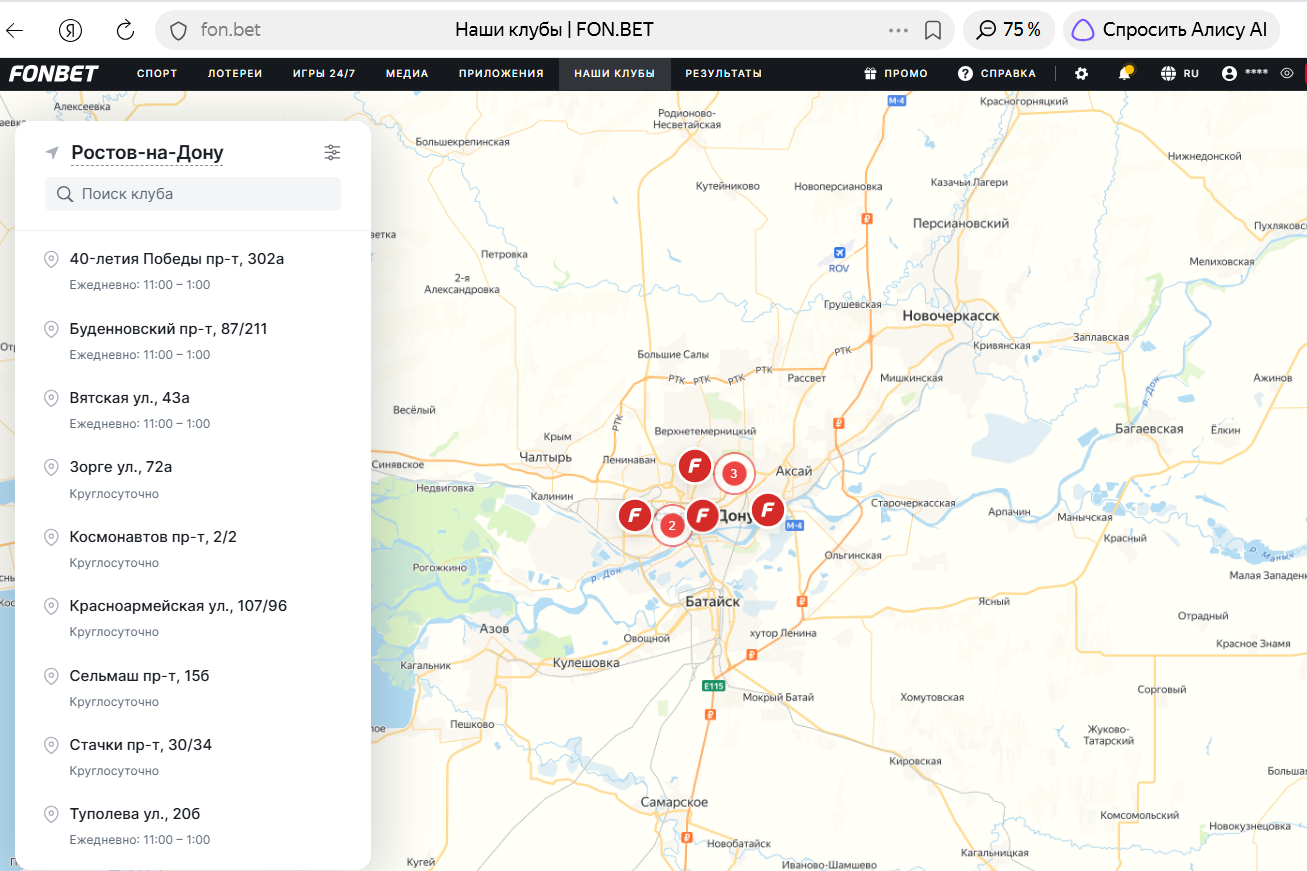
Task: Switch to ПРИЛОЖЕНИЯ page
Action: coord(501,73)
